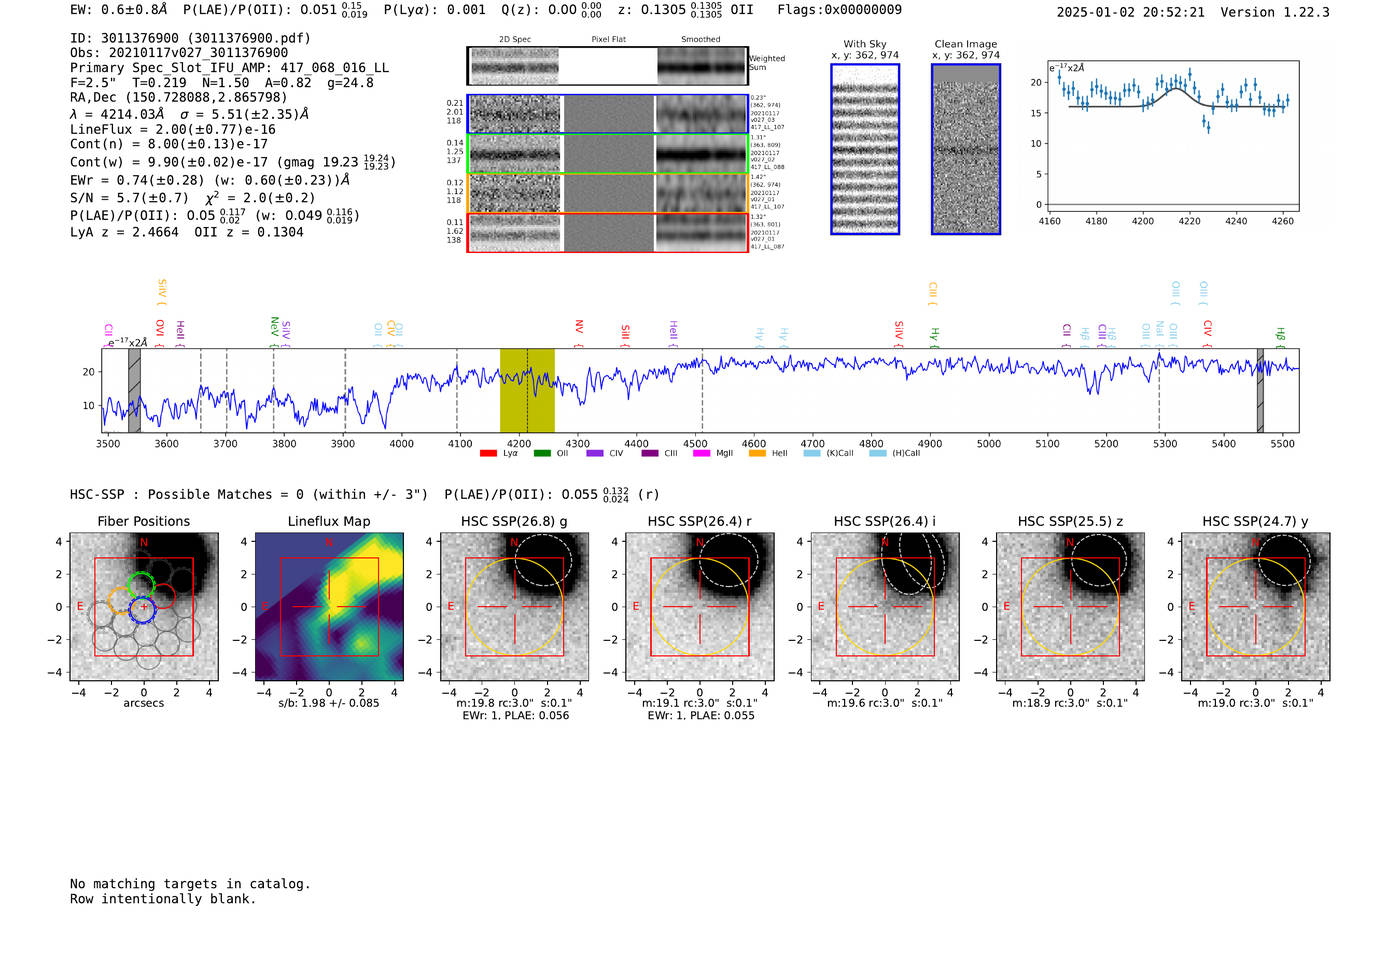Image resolution: width=1400 pixels, height=953 pixels.
Task: Click the Clean Image panel
Action: tap(966, 149)
